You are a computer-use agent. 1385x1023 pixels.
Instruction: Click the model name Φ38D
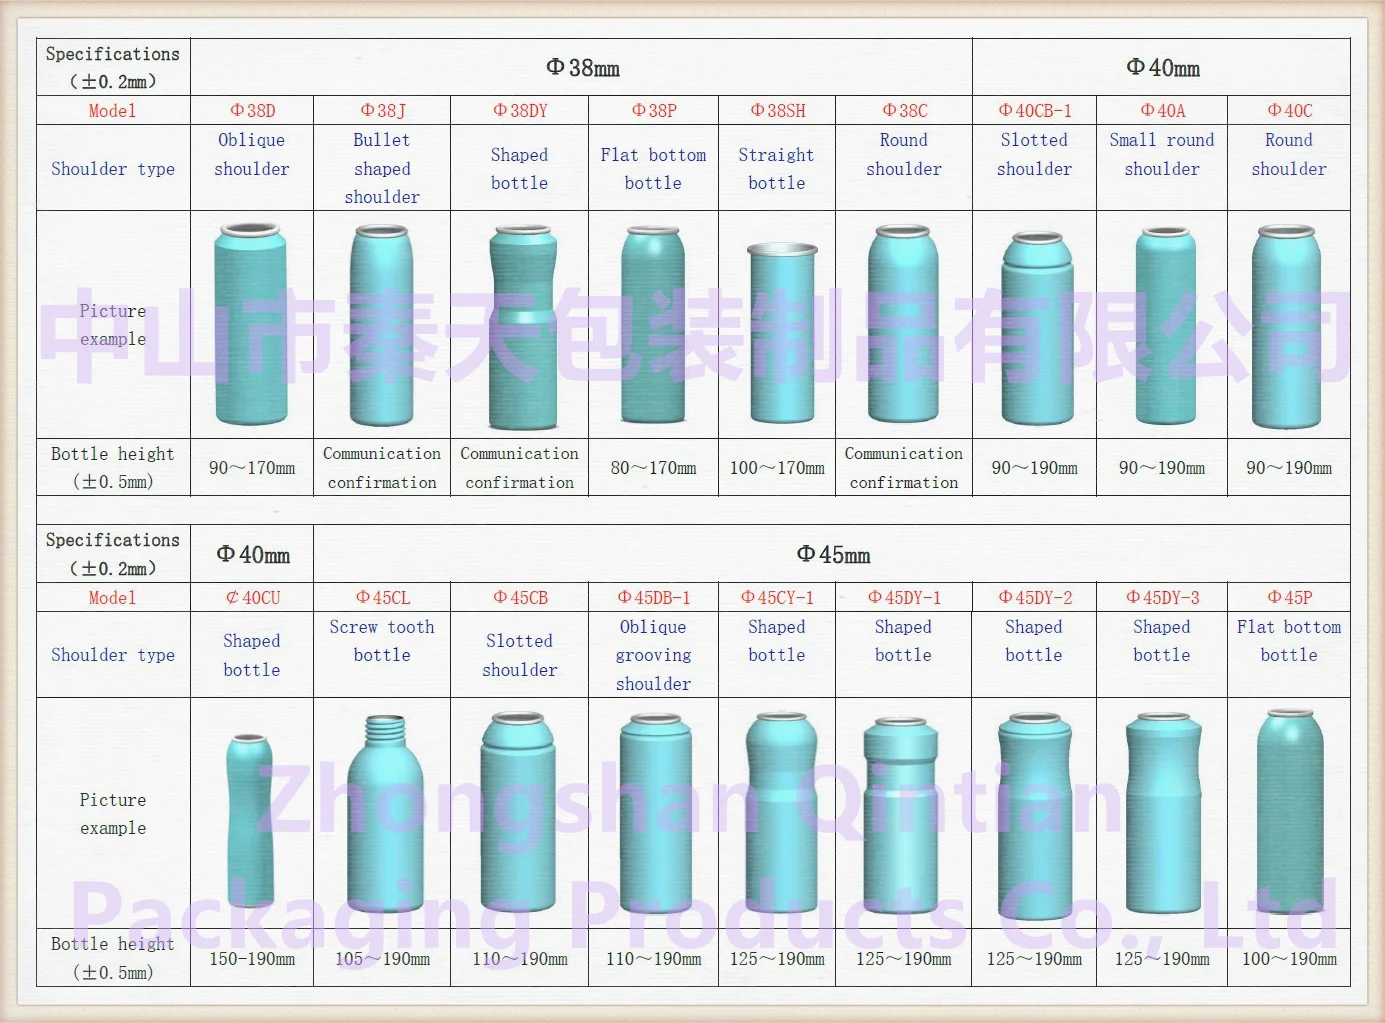[252, 110]
